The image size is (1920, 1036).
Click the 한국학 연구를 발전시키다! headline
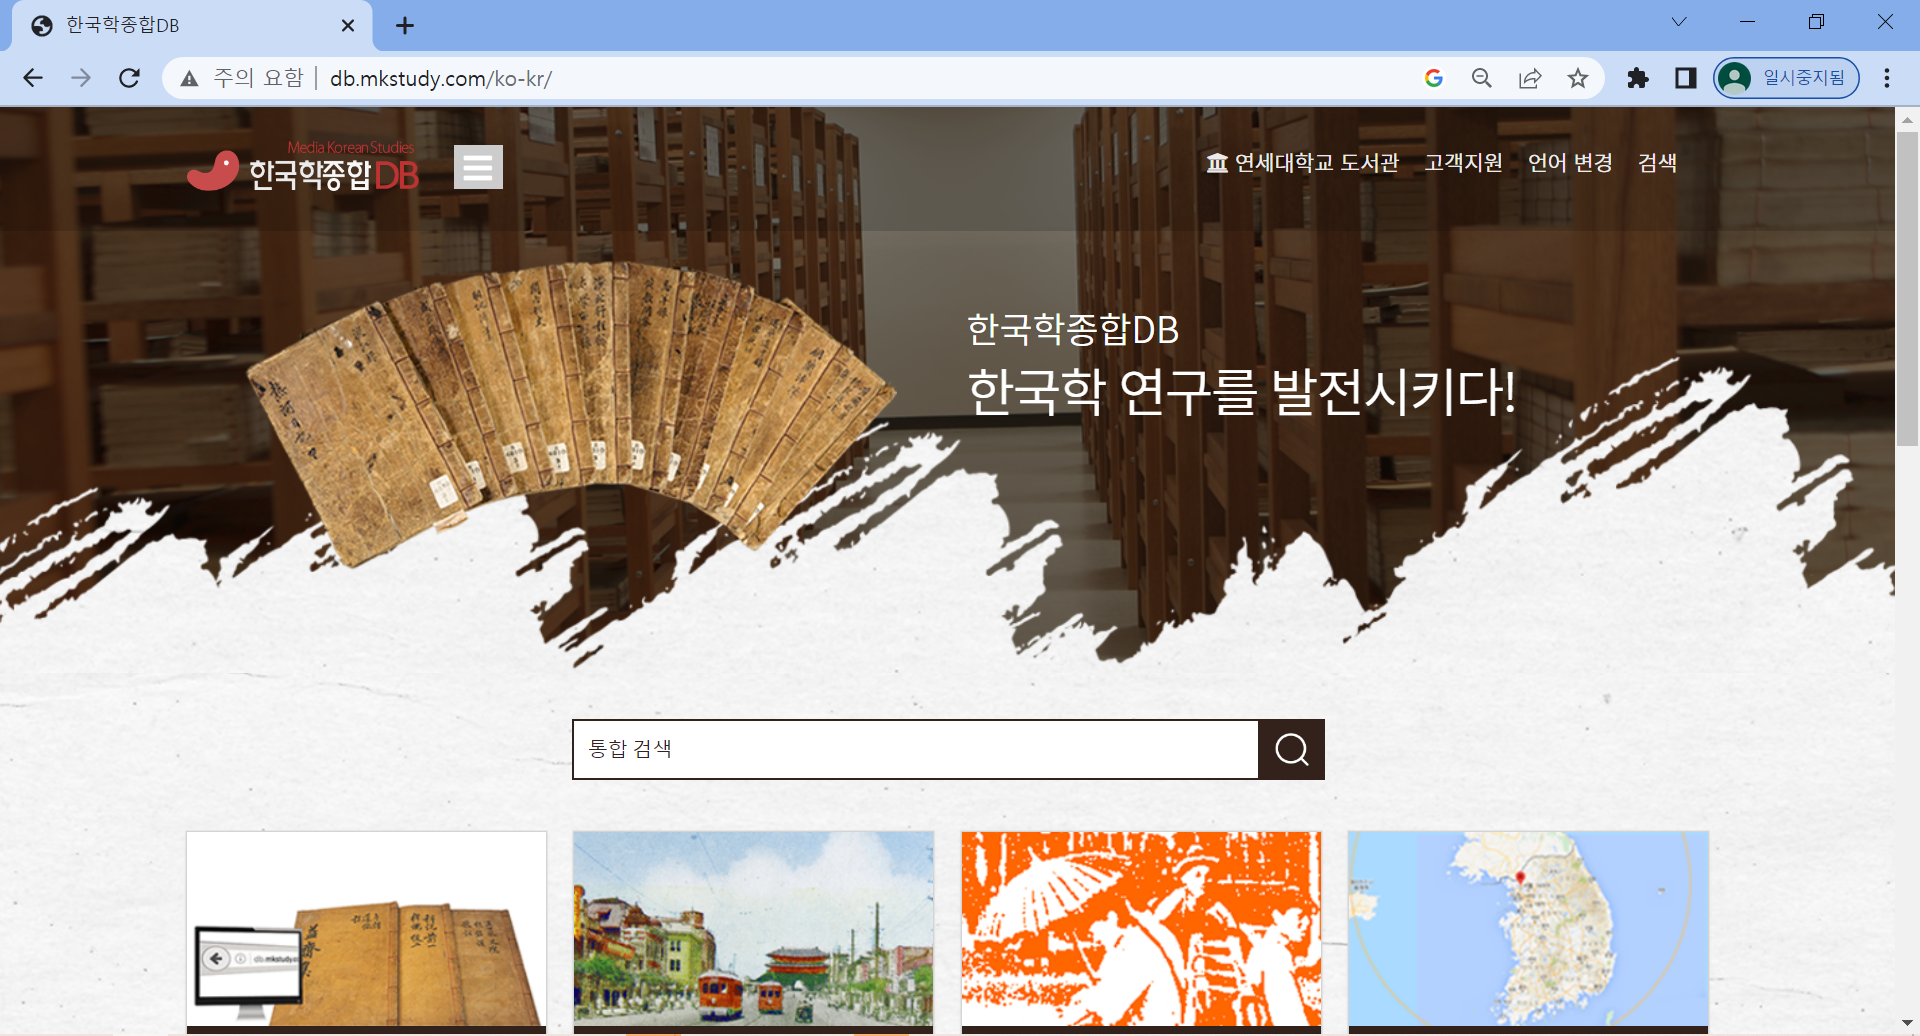pos(1241,391)
